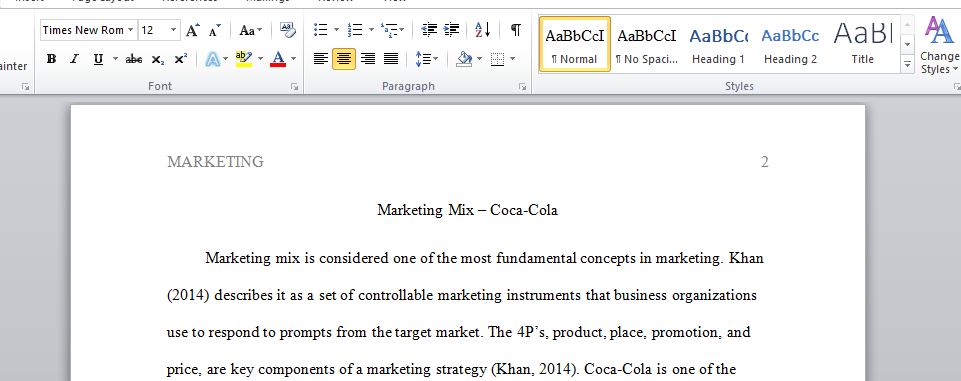Click Numbering list icon
This screenshot has width=961, height=381.
355,30
